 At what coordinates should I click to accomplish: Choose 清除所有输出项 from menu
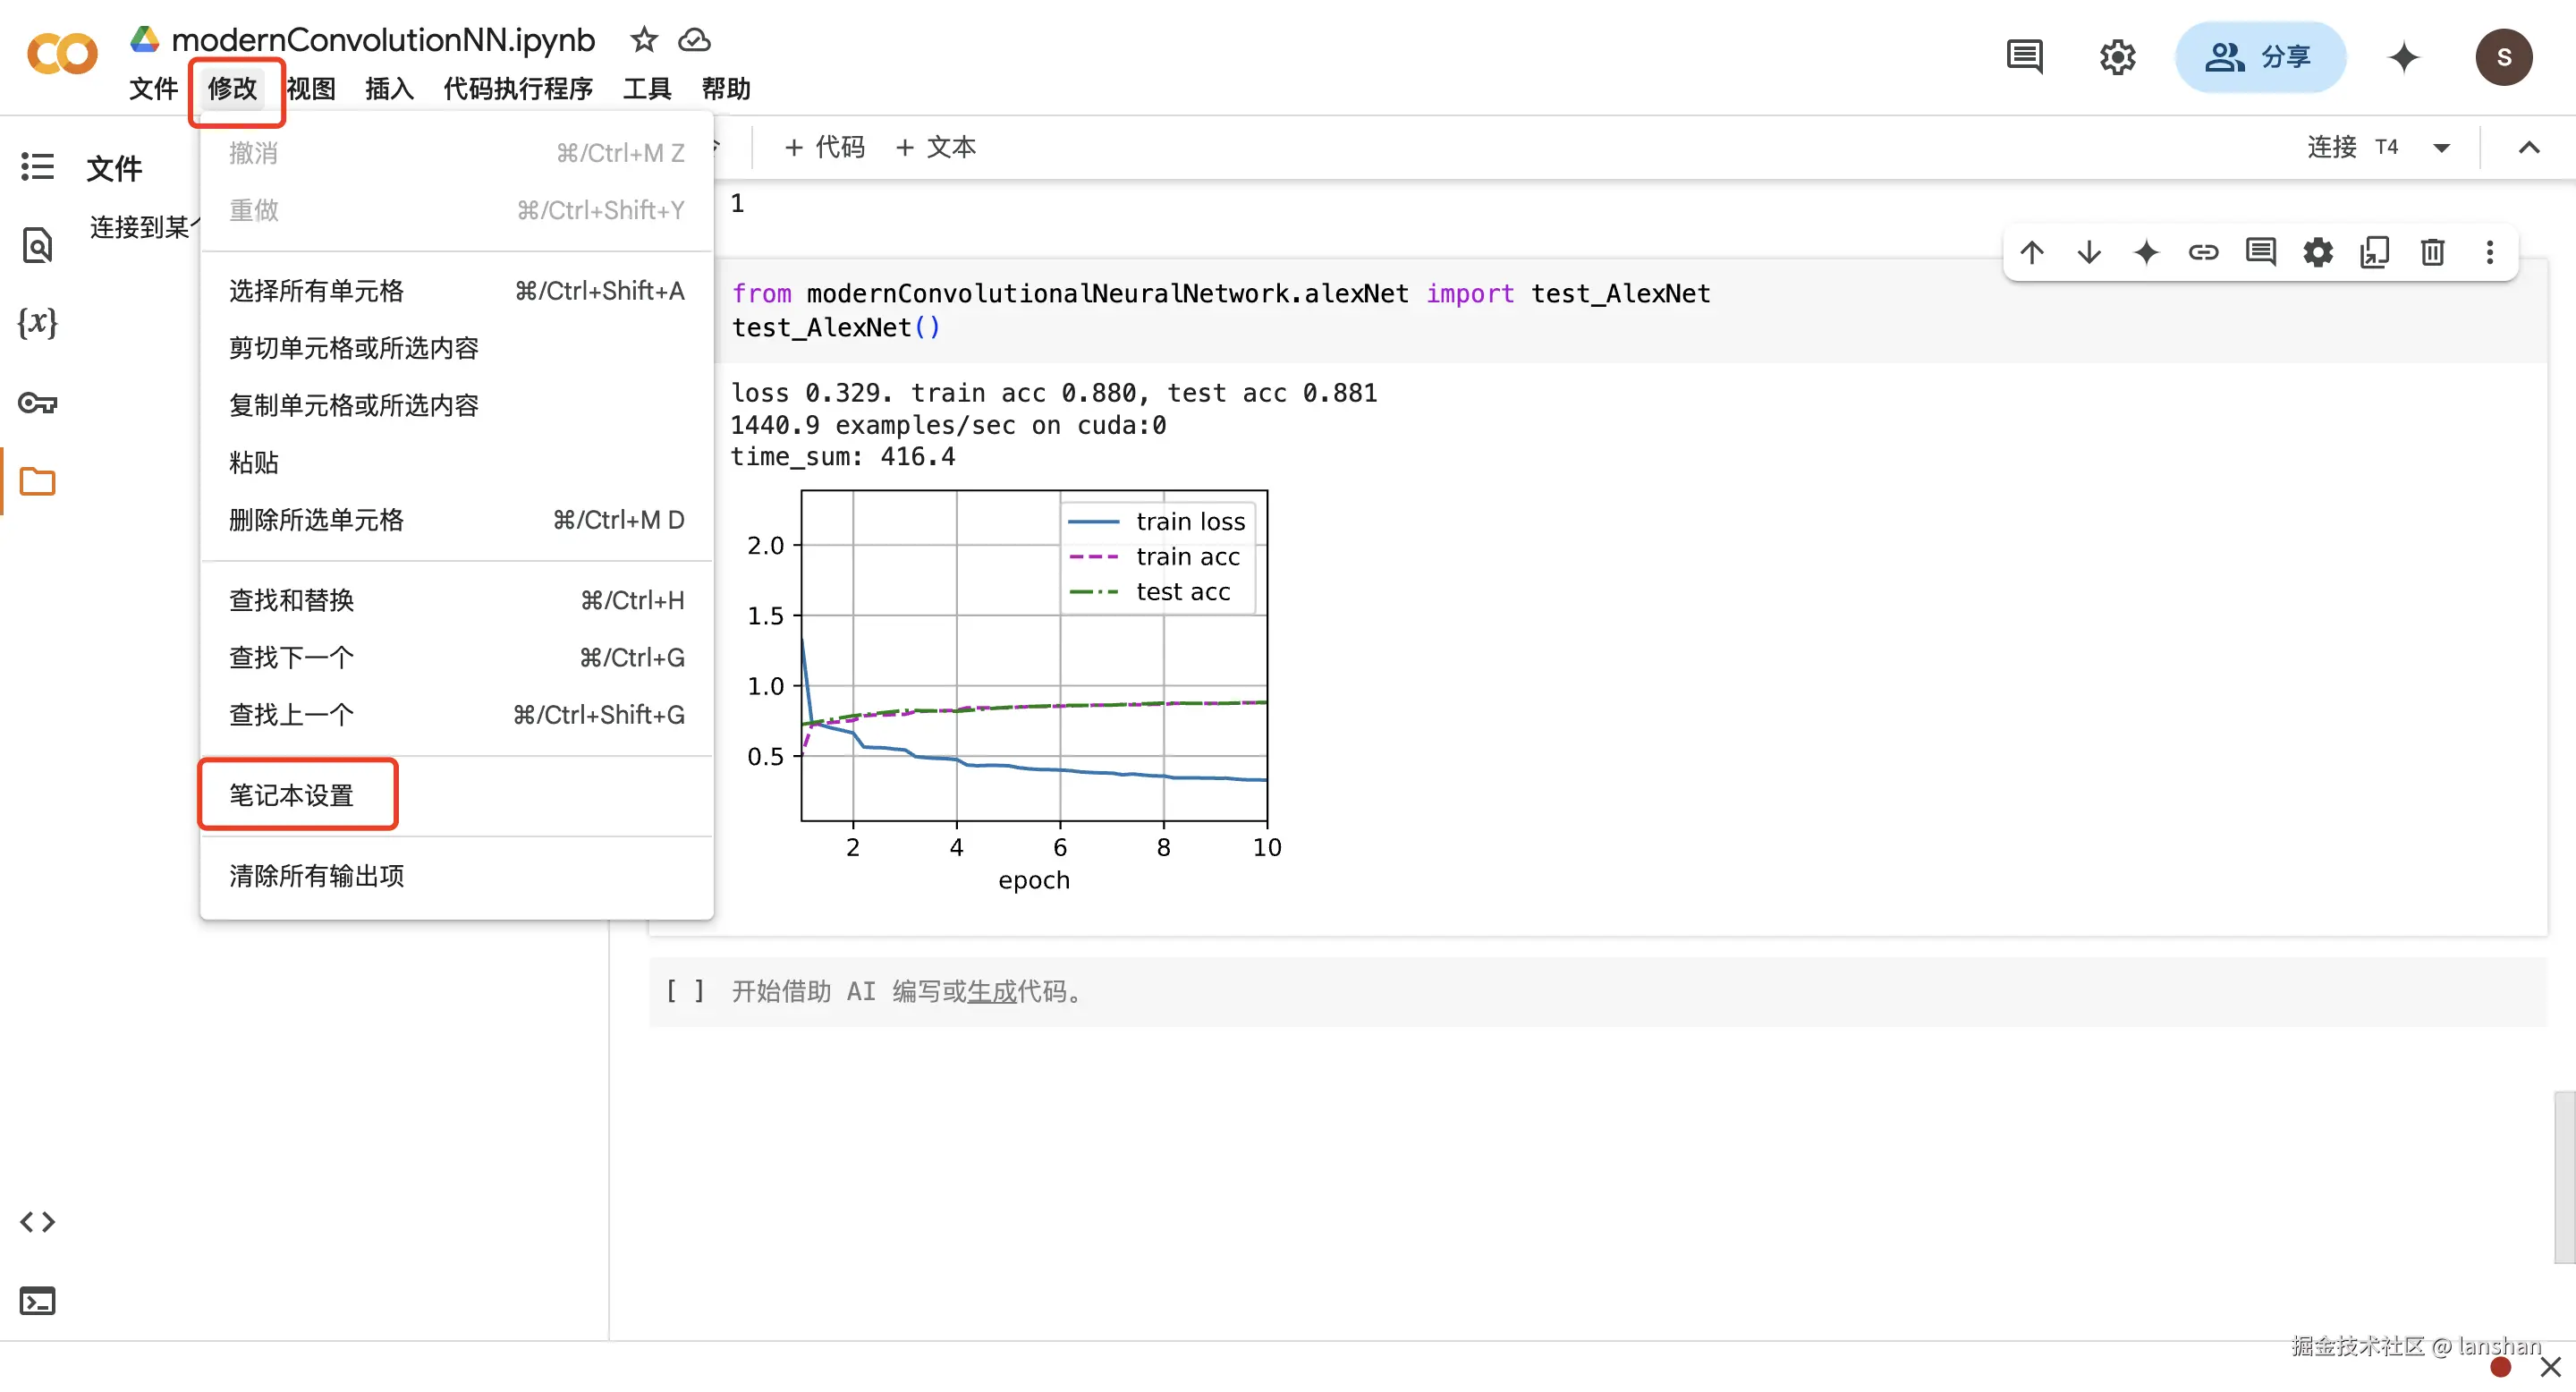coord(317,875)
